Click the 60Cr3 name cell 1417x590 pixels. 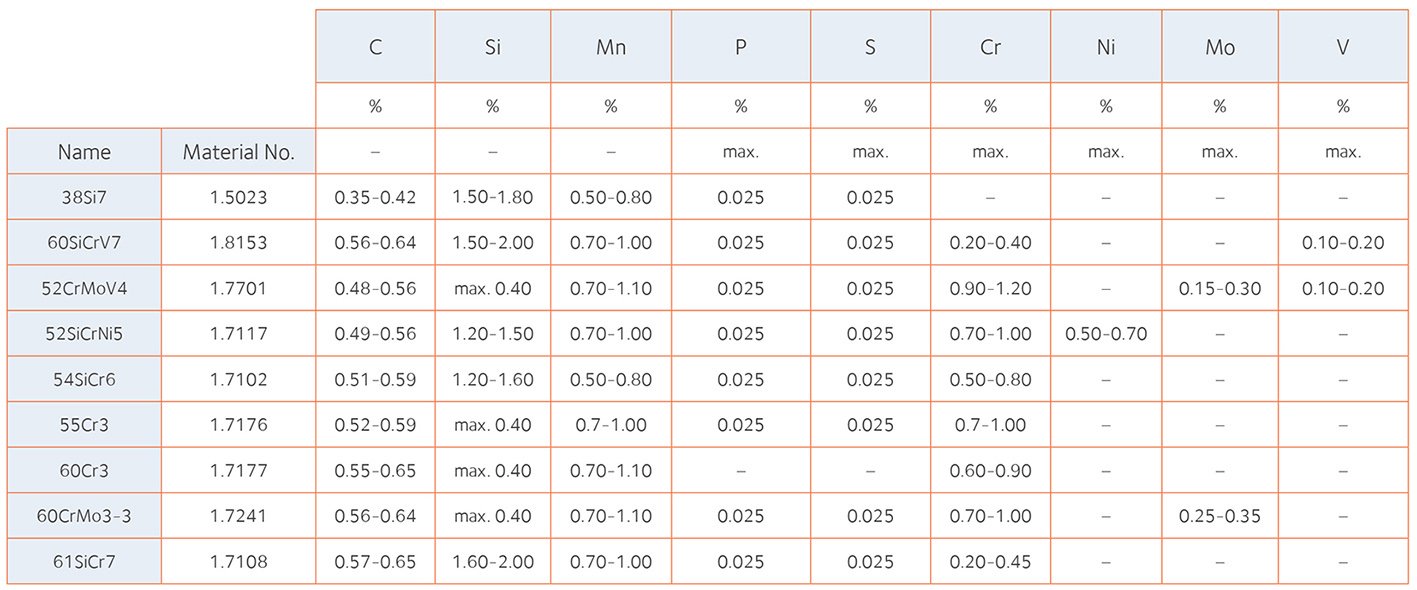84,471
